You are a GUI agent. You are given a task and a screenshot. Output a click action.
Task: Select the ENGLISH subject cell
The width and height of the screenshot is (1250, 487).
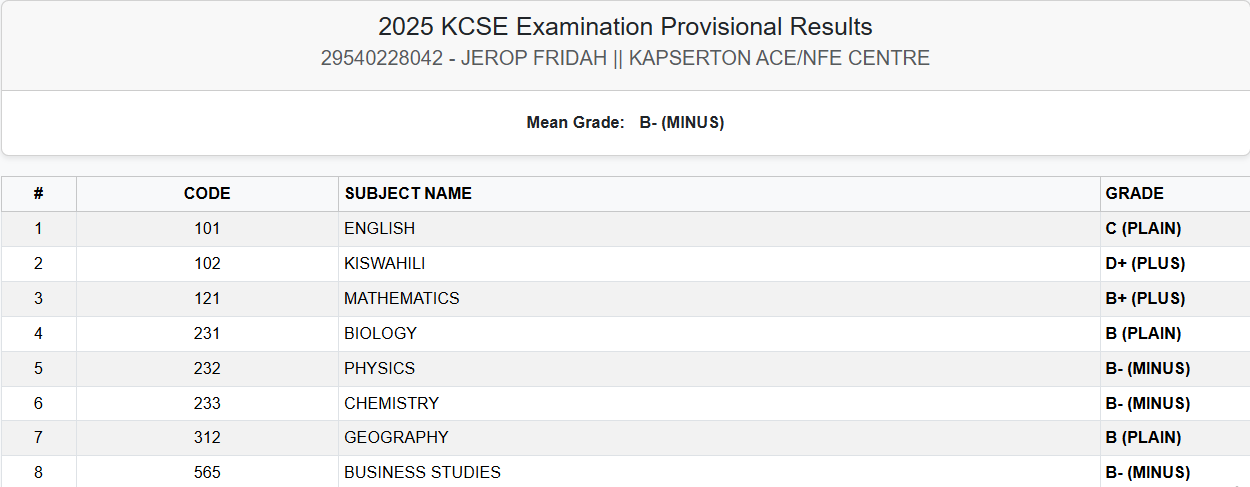tap(379, 229)
